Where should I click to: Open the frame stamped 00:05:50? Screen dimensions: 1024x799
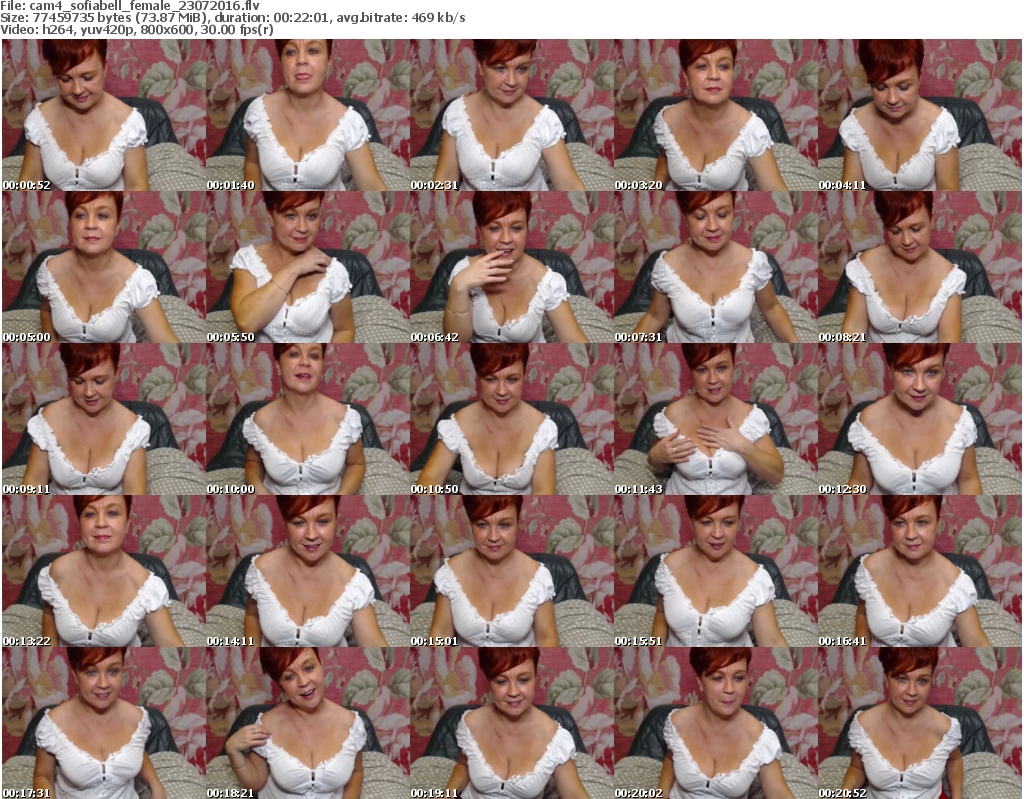(308, 267)
